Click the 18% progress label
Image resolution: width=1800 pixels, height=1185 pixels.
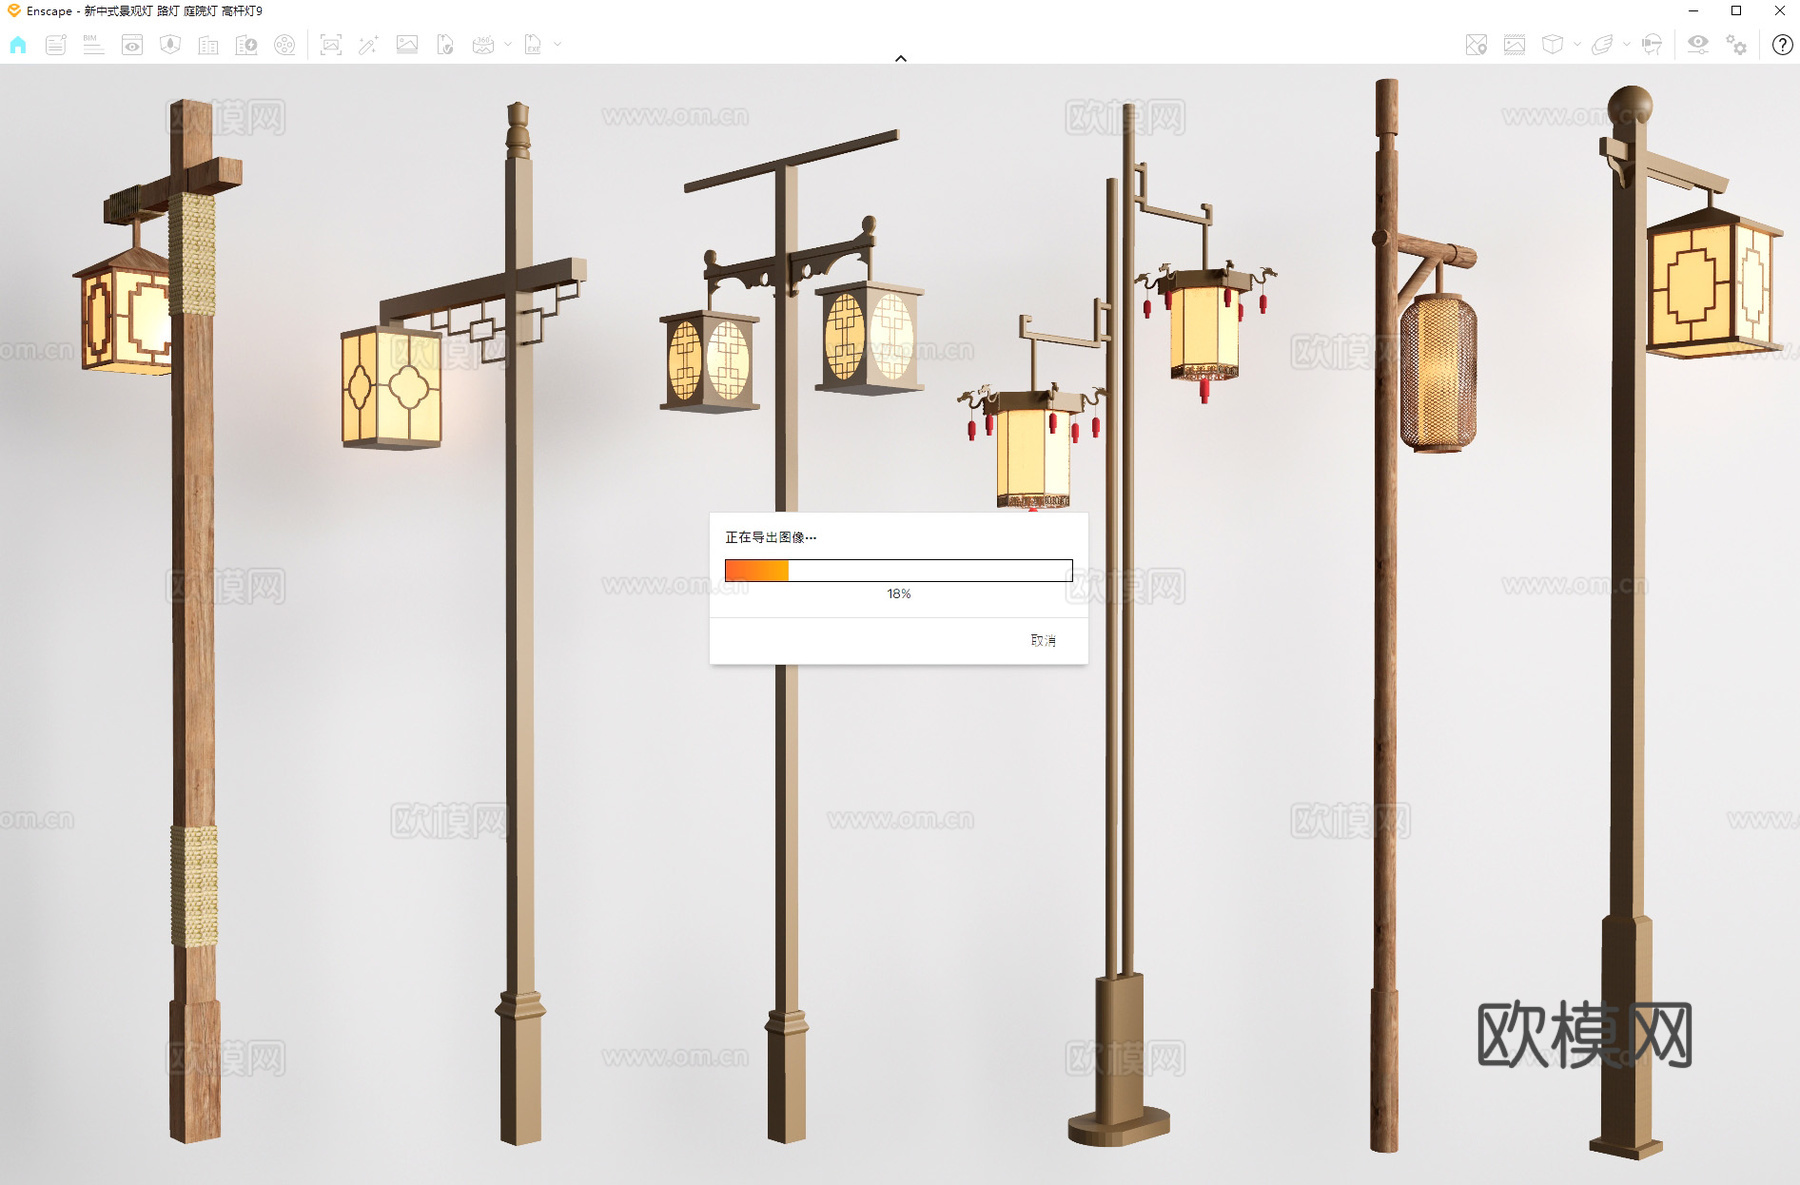tap(898, 594)
